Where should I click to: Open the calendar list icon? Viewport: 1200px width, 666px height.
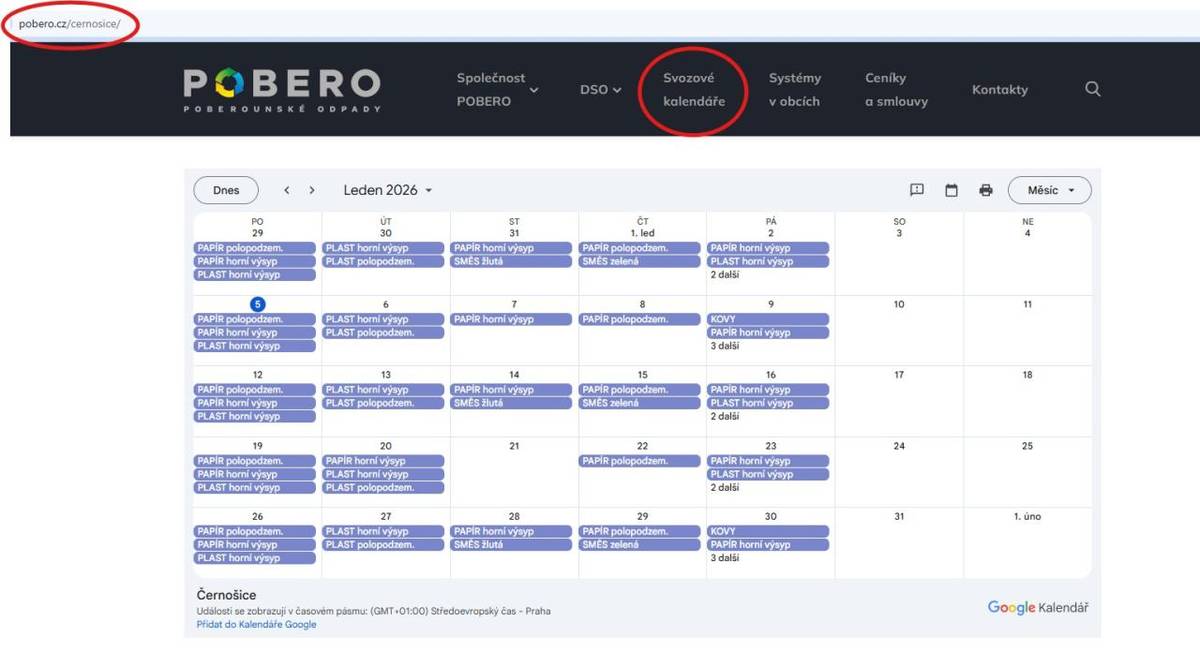tap(952, 190)
